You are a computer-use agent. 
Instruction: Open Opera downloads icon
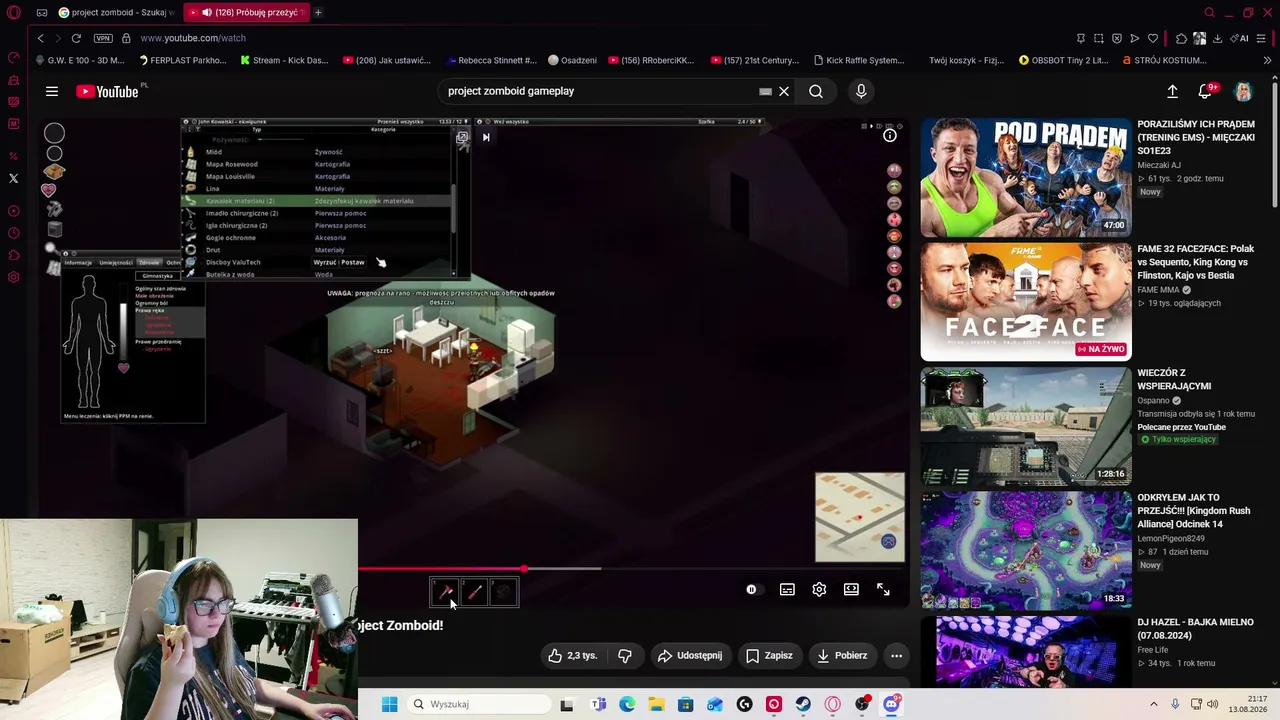pos(1217,38)
